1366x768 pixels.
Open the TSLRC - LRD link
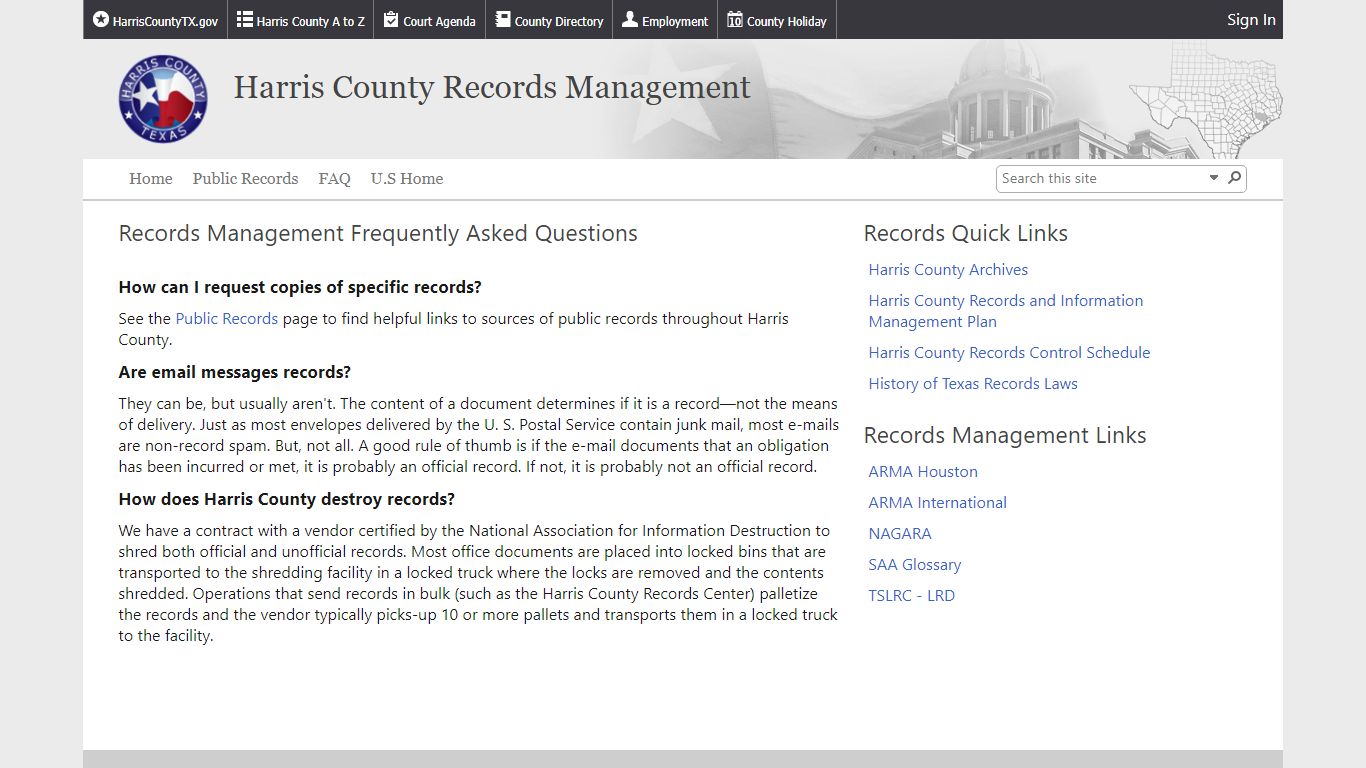point(912,596)
